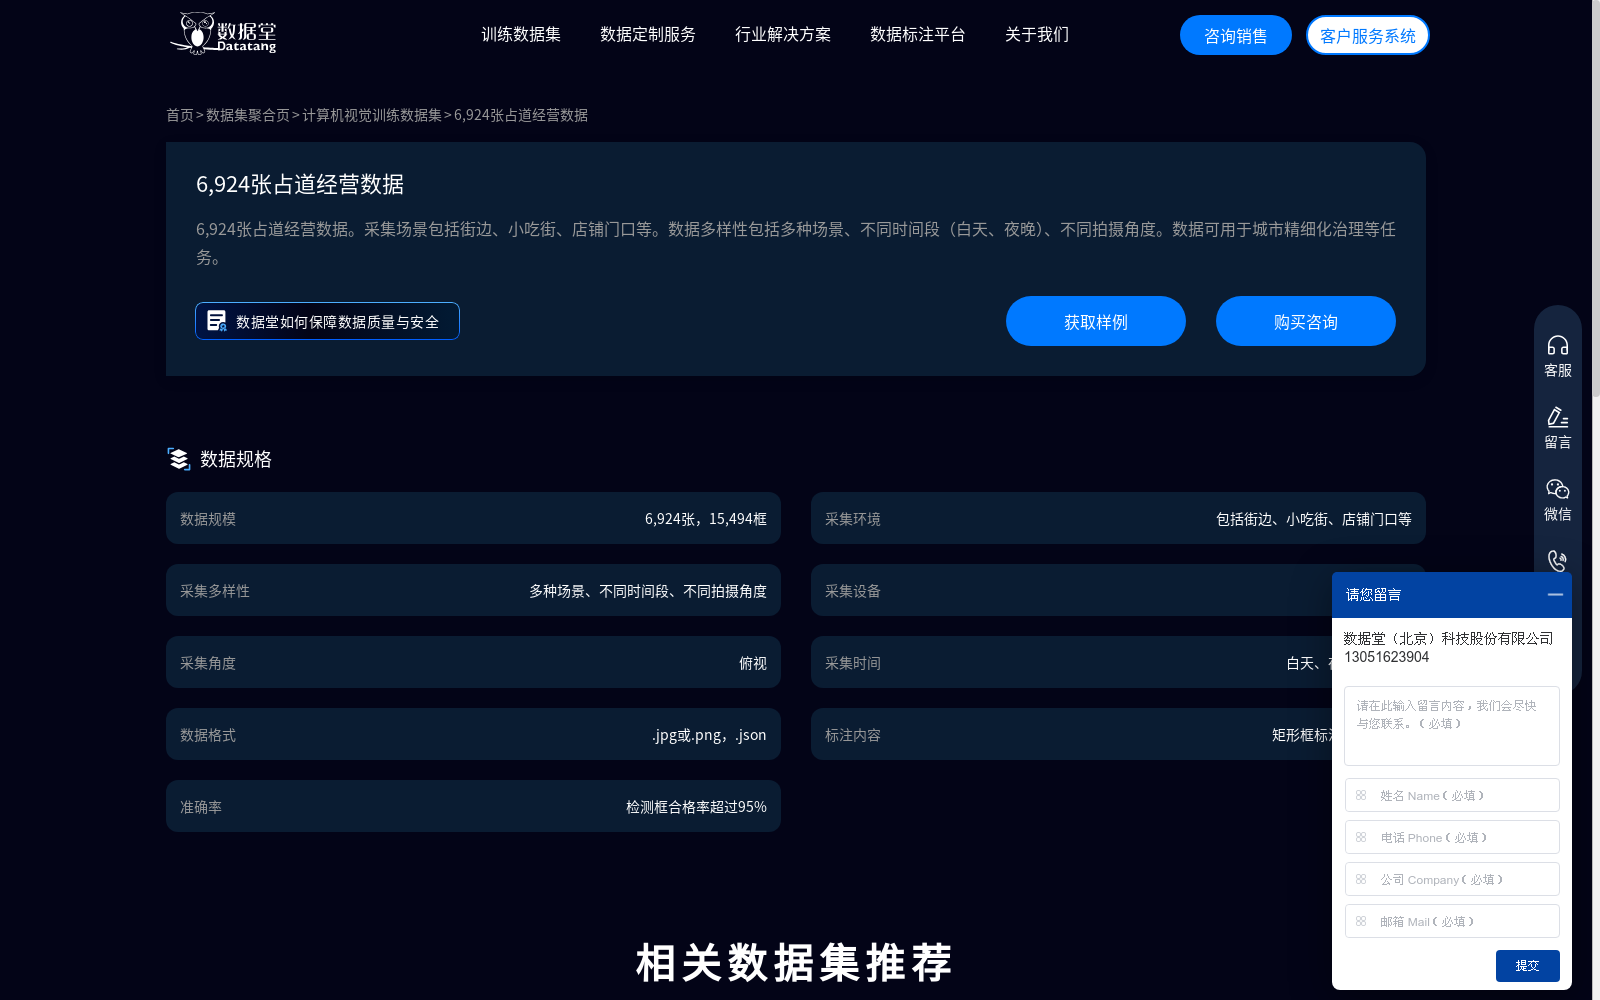Viewport: 1600px width, 1000px height.
Task: Open the 客服 headset icon in sidebar
Action: pyautogui.click(x=1557, y=346)
